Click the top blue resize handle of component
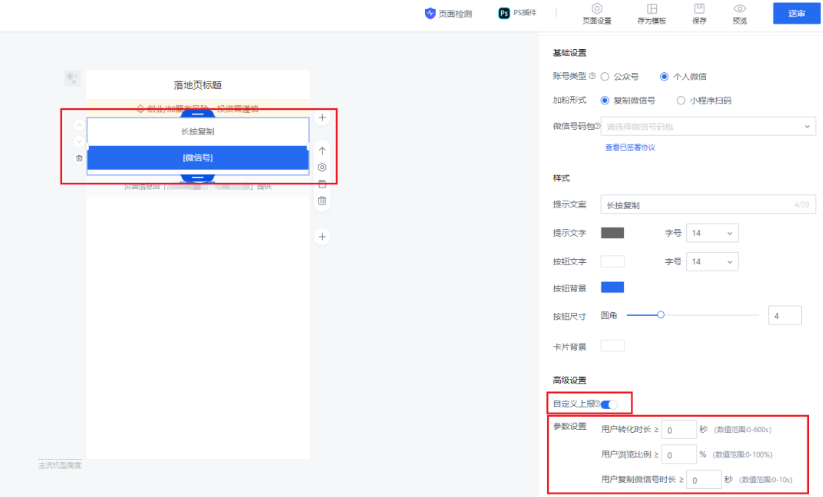The height and width of the screenshot is (497, 823). click(x=198, y=113)
